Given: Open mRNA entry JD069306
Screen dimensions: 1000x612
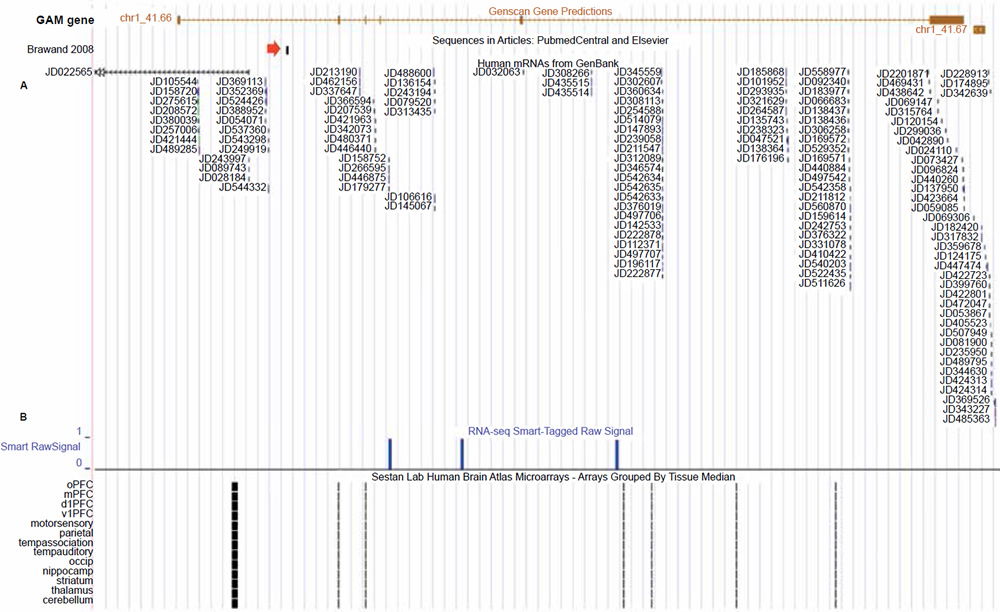Looking at the screenshot, I should point(946,217).
